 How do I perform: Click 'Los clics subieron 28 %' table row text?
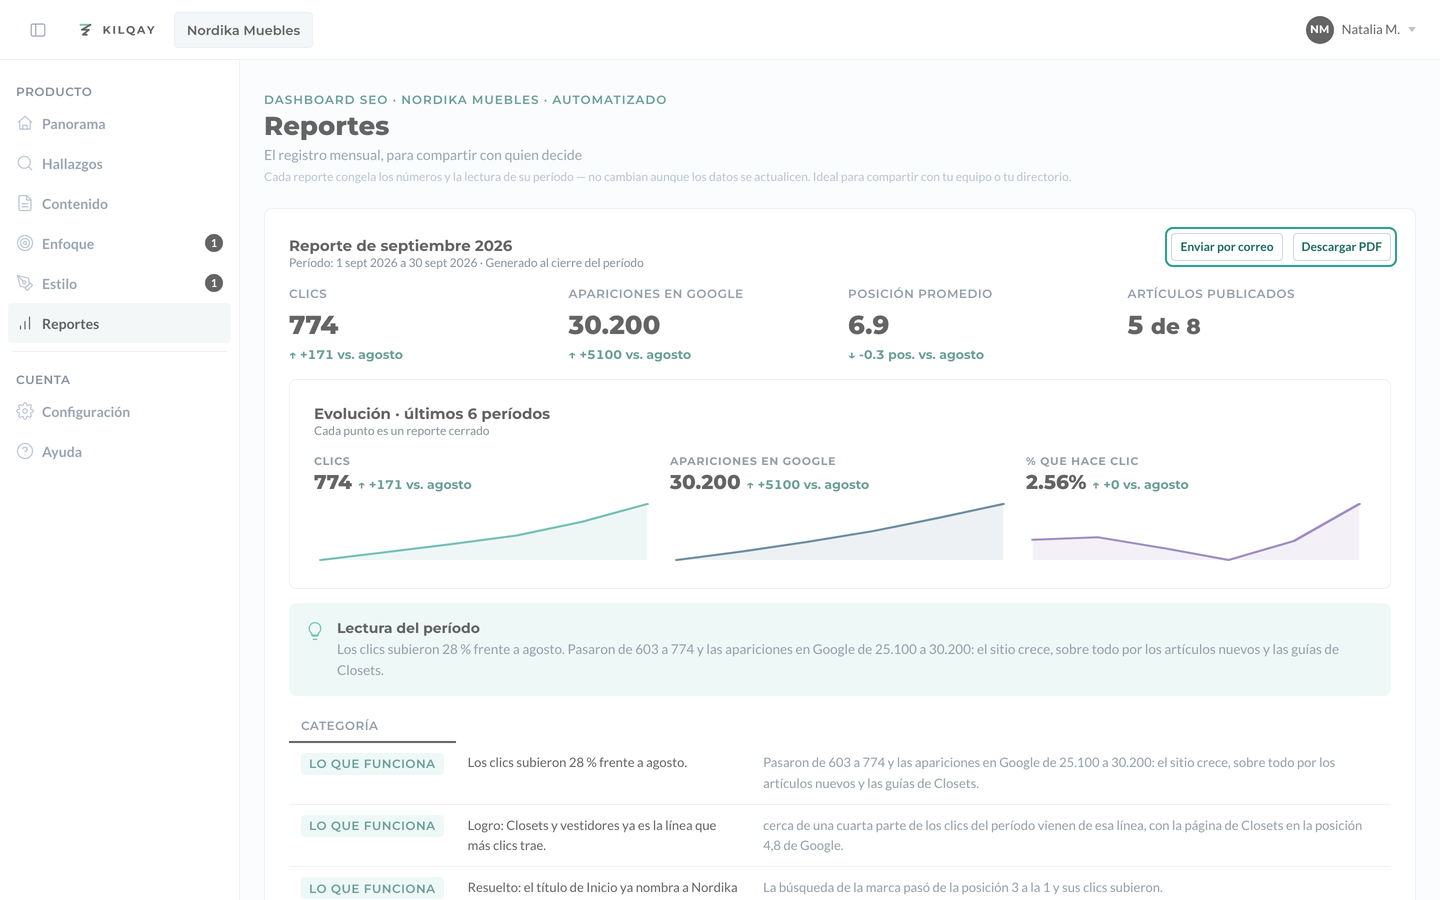click(x=577, y=763)
